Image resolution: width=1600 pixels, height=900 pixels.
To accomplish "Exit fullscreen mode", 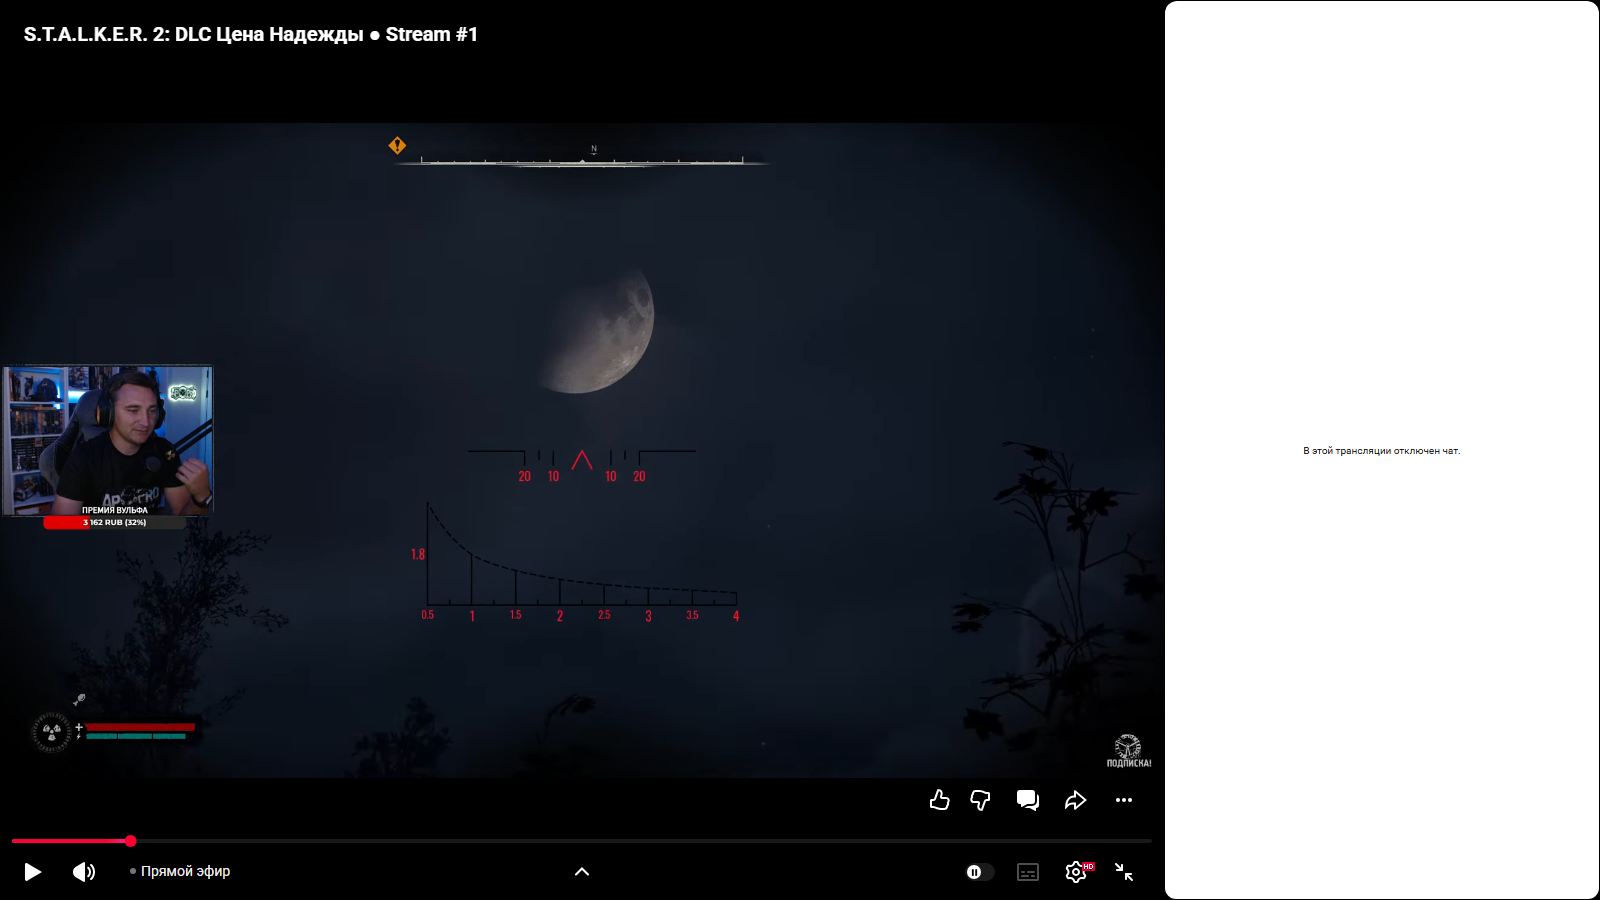I will click(1124, 872).
